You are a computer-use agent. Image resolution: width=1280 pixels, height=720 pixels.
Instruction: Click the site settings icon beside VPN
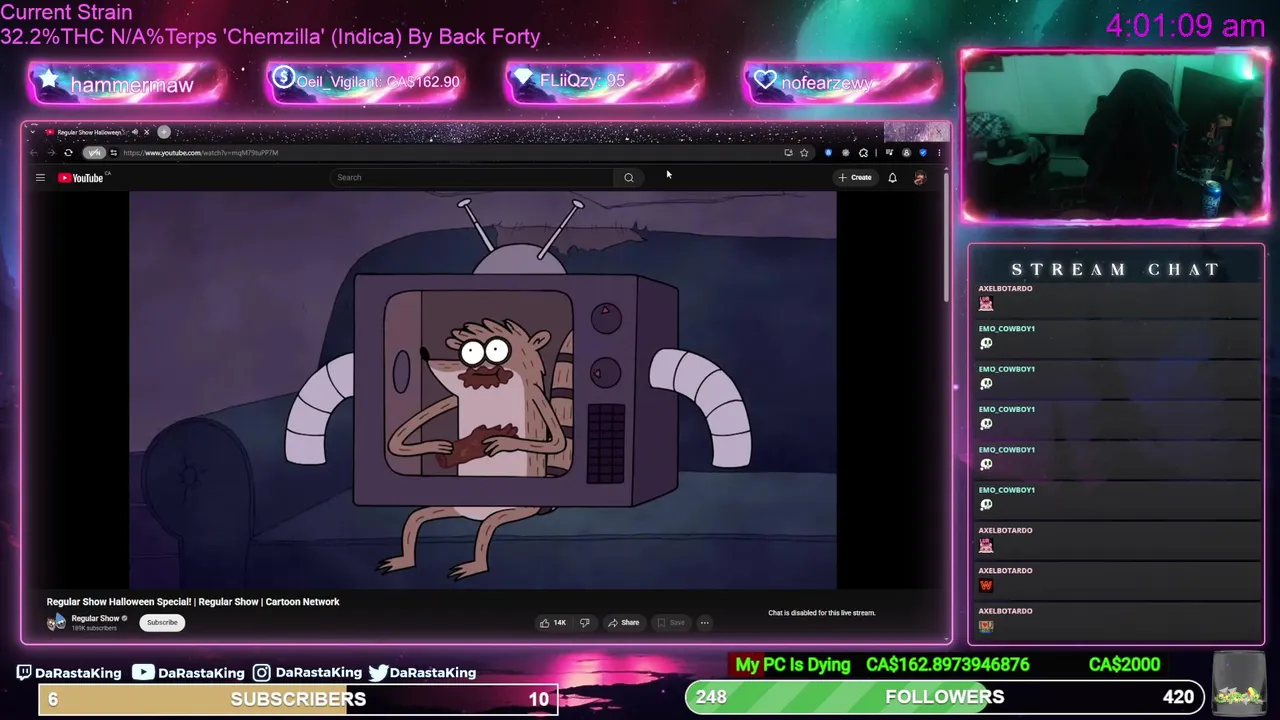114,153
